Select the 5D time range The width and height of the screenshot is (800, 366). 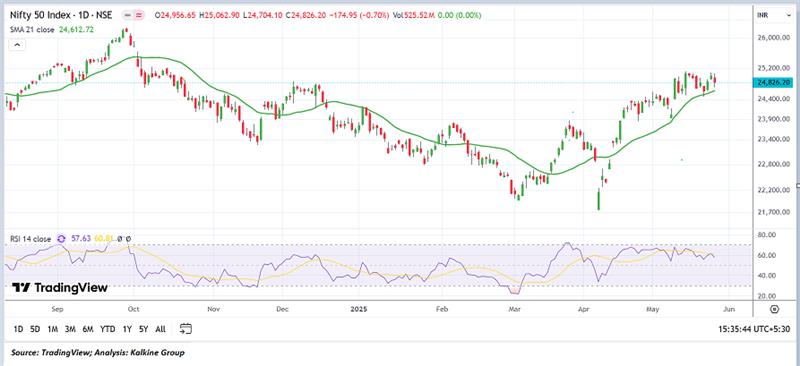[x=35, y=329]
